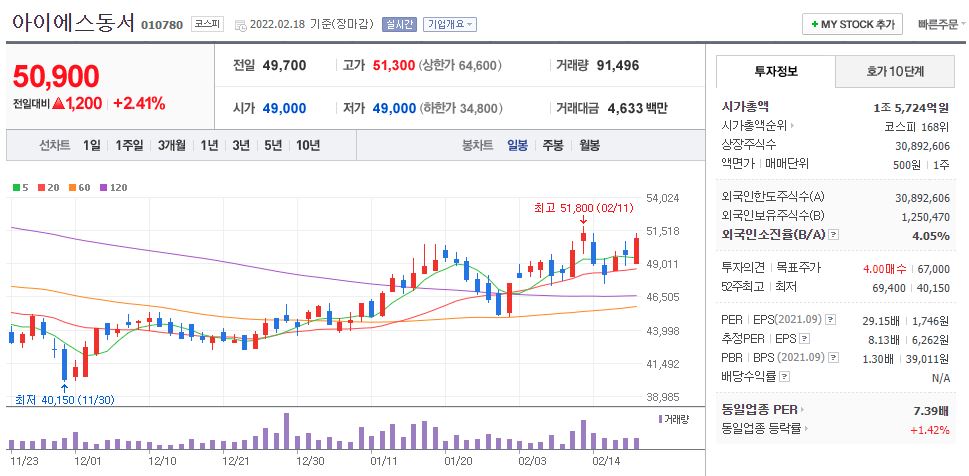Switch to the 투자정보 tab
969x476 pixels.
click(776, 71)
